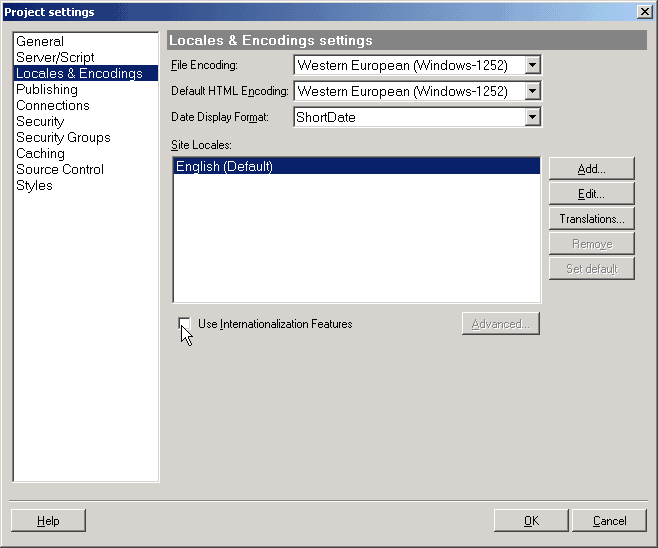Select English (Default) in Site Locales
658x548 pixels.
(x=225, y=167)
